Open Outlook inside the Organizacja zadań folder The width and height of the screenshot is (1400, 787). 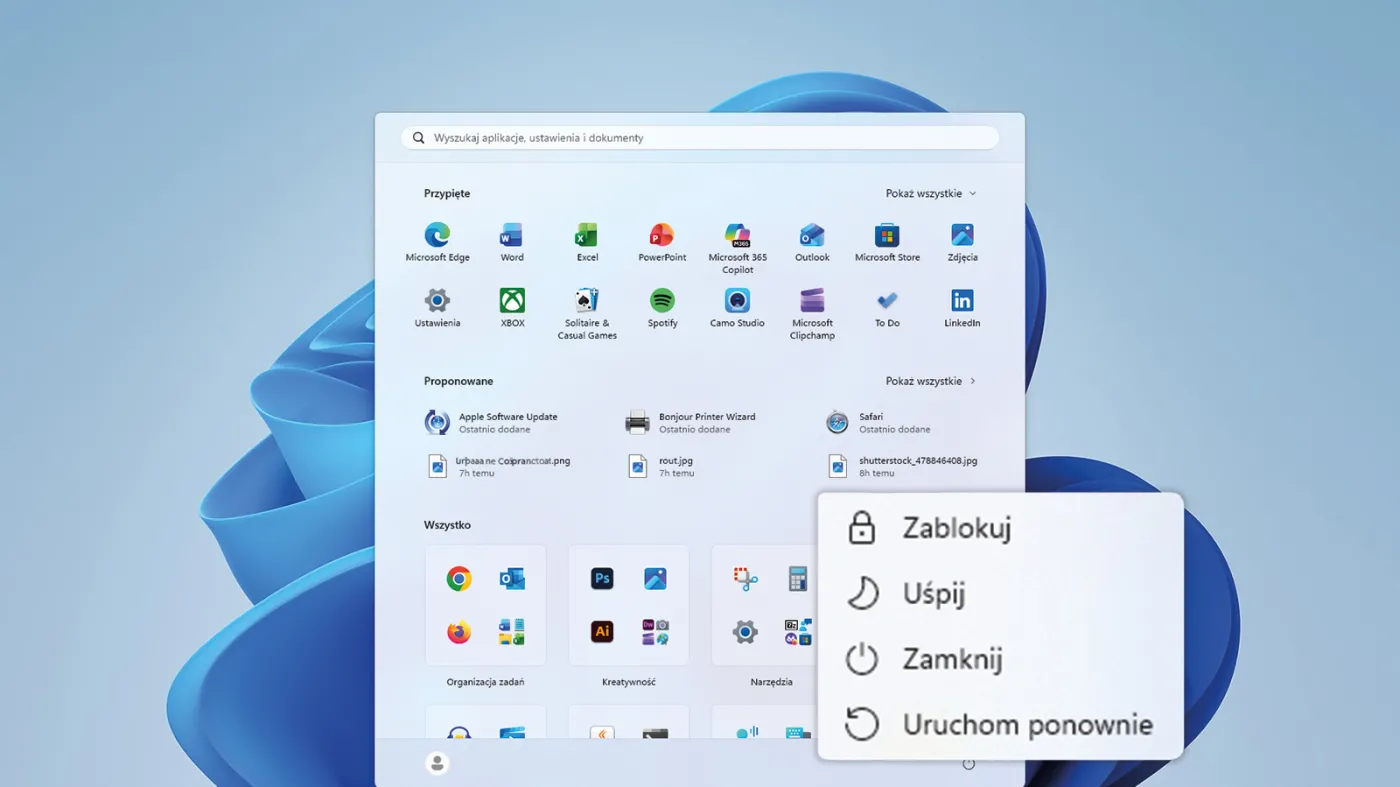pos(512,578)
